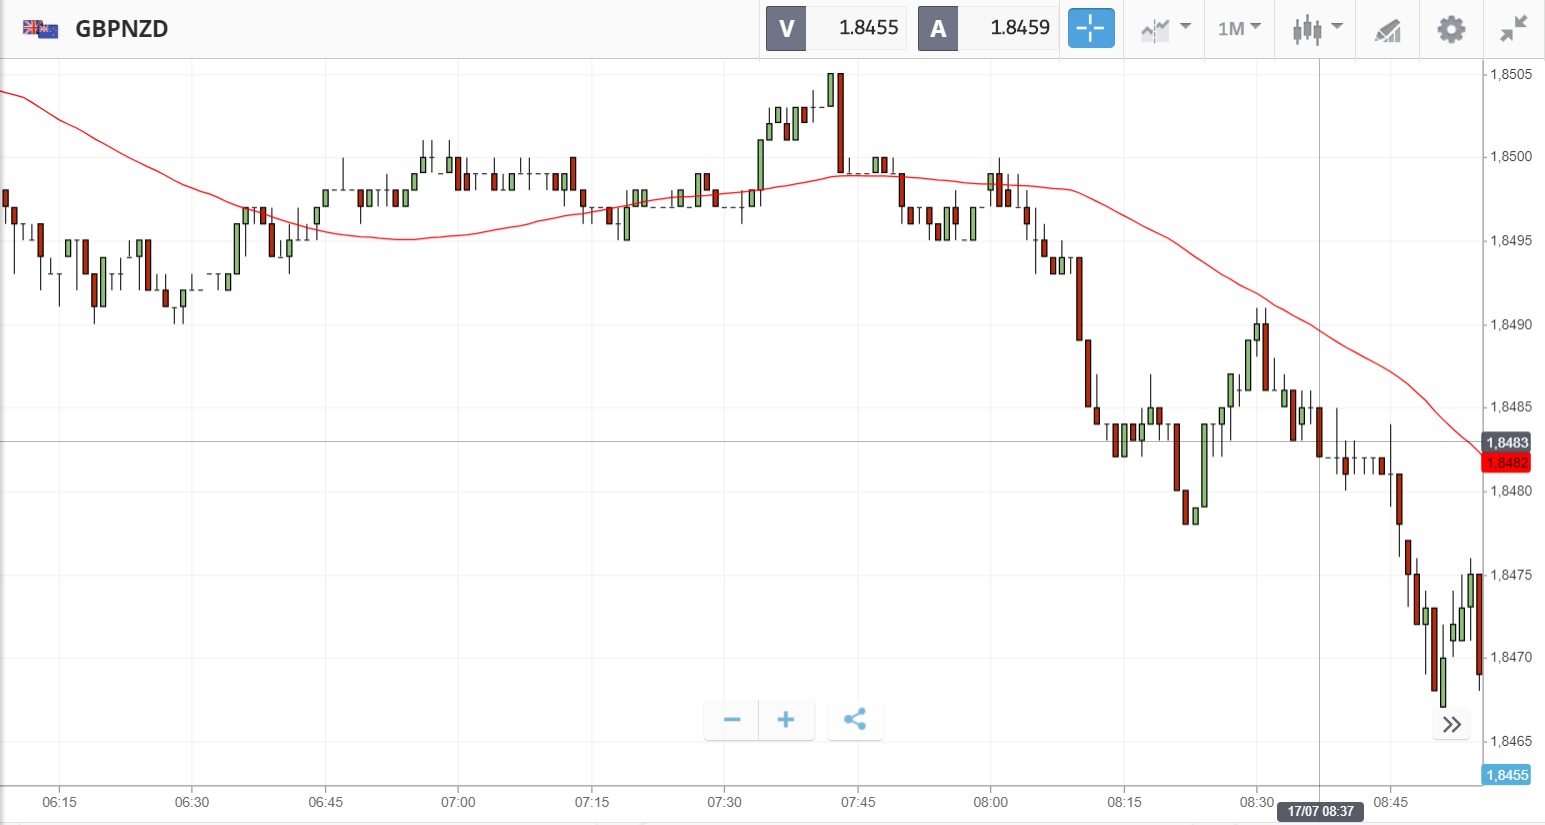Open chart settings gear
Image resolution: width=1545 pixels, height=825 pixels.
click(1451, 29)
